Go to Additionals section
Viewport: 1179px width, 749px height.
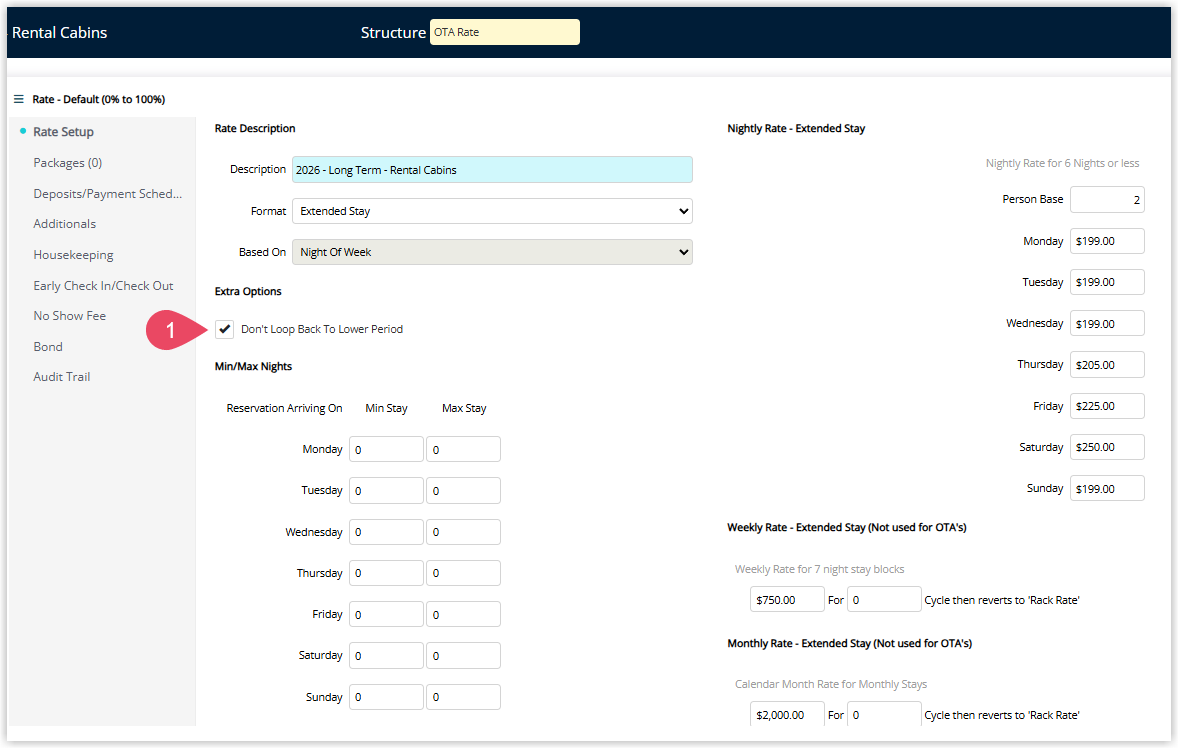click(x=65, y=223)
